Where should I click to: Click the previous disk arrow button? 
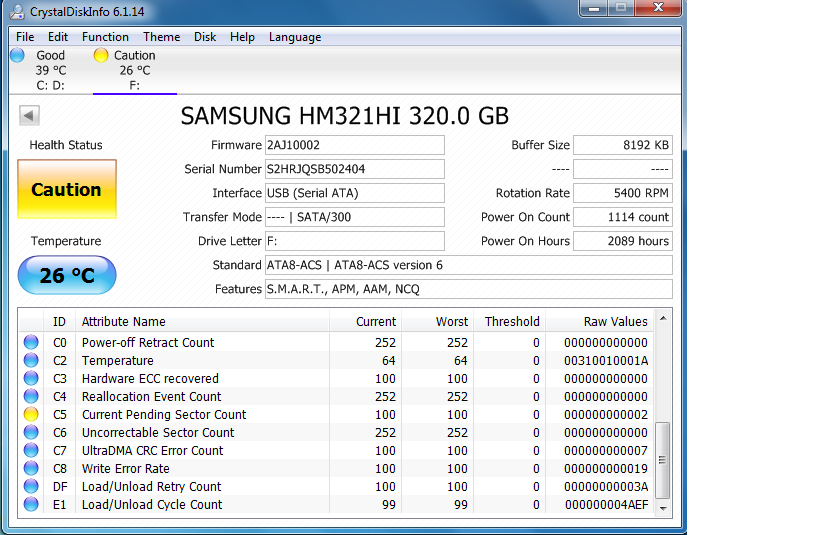29,115
